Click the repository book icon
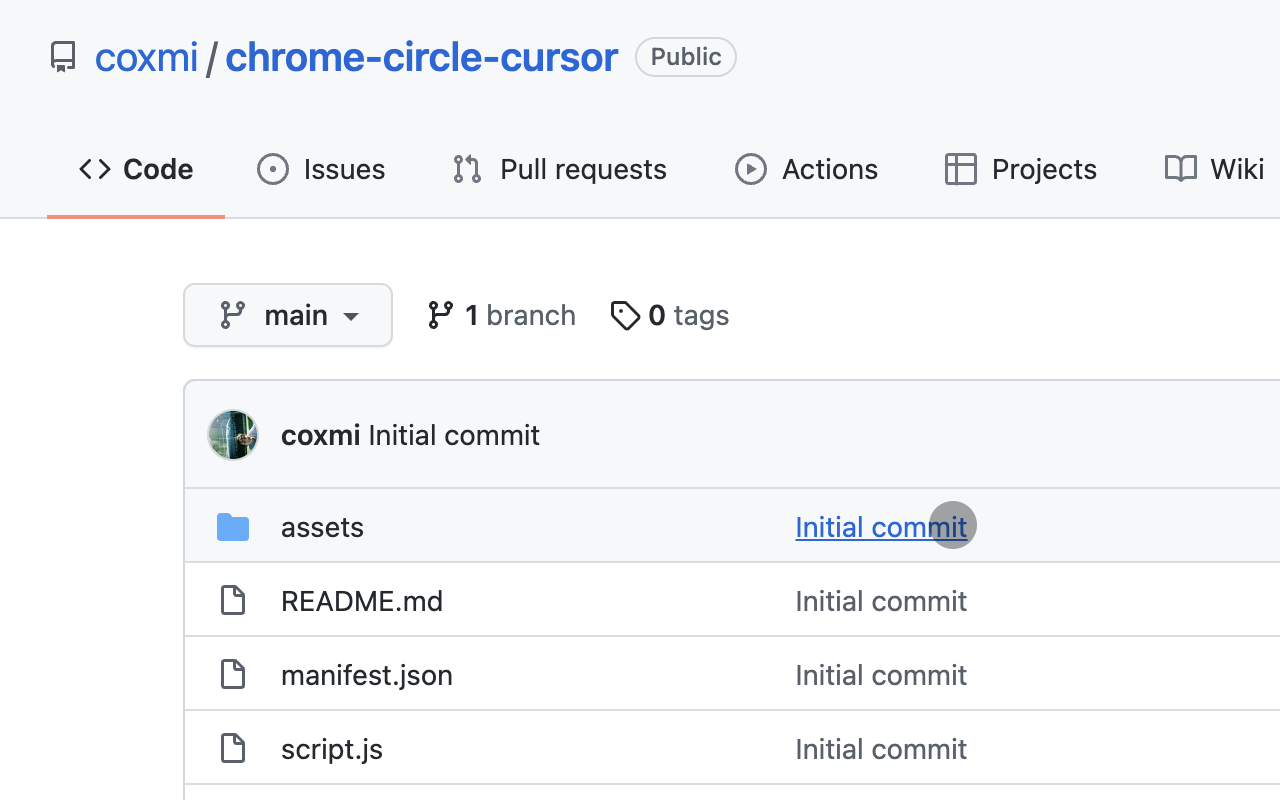This screenshot has height=800, width=1280. pos(63,57)
